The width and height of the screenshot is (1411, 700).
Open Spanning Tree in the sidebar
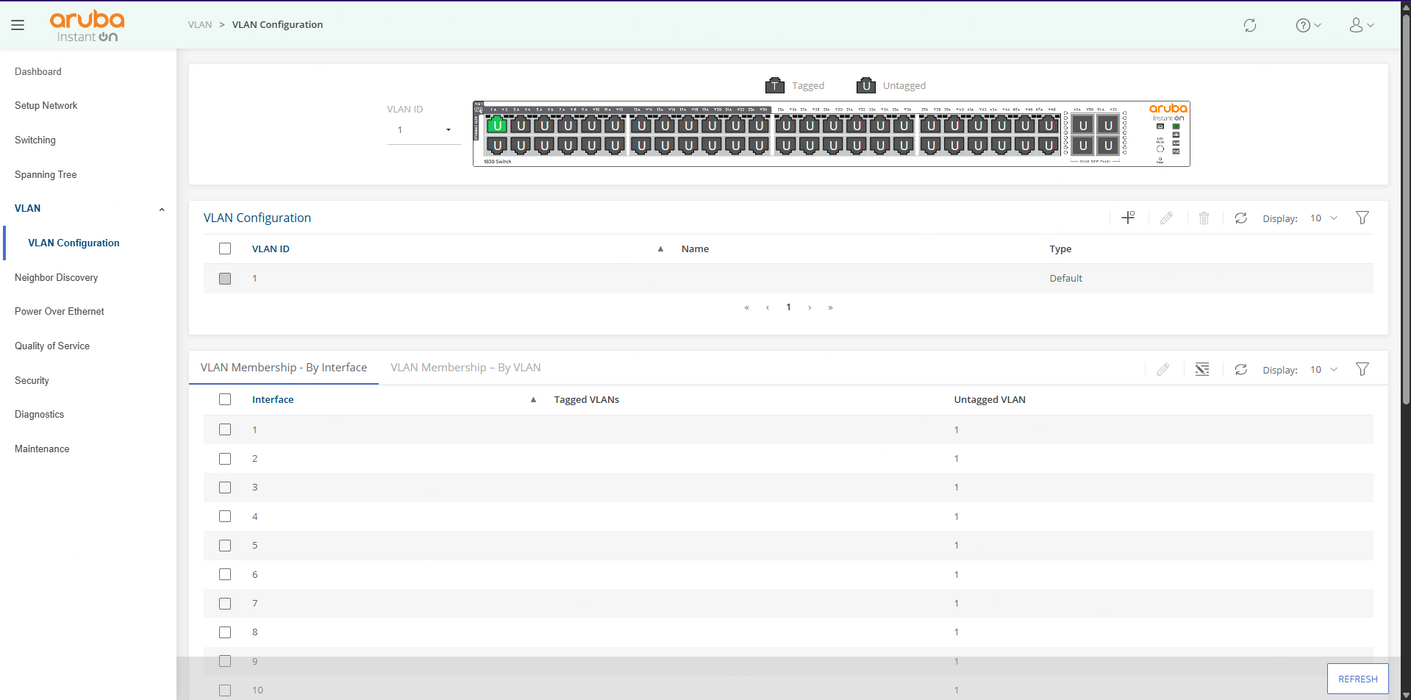(x=46, y=175)
